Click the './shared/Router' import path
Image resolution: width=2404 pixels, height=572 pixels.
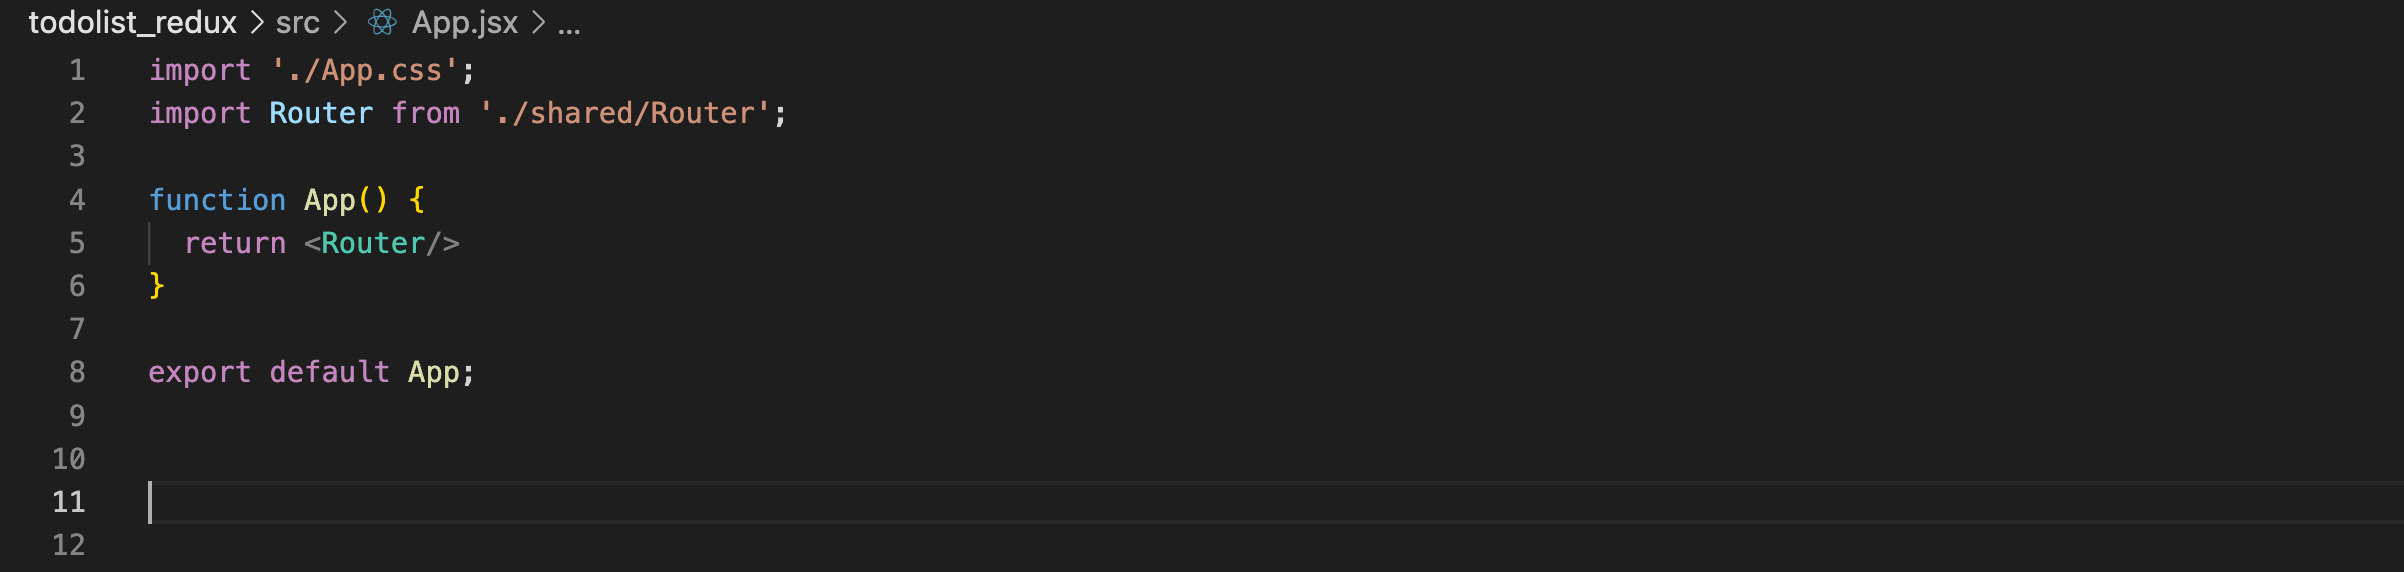[625, 113]
